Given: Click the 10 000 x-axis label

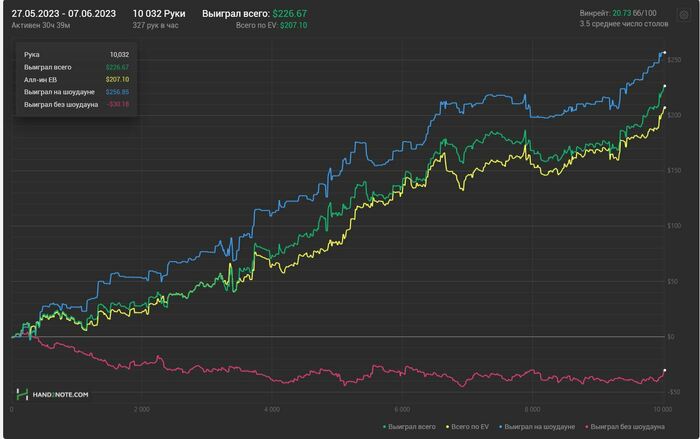Looking at the screenshot, I should pos(662,409).
